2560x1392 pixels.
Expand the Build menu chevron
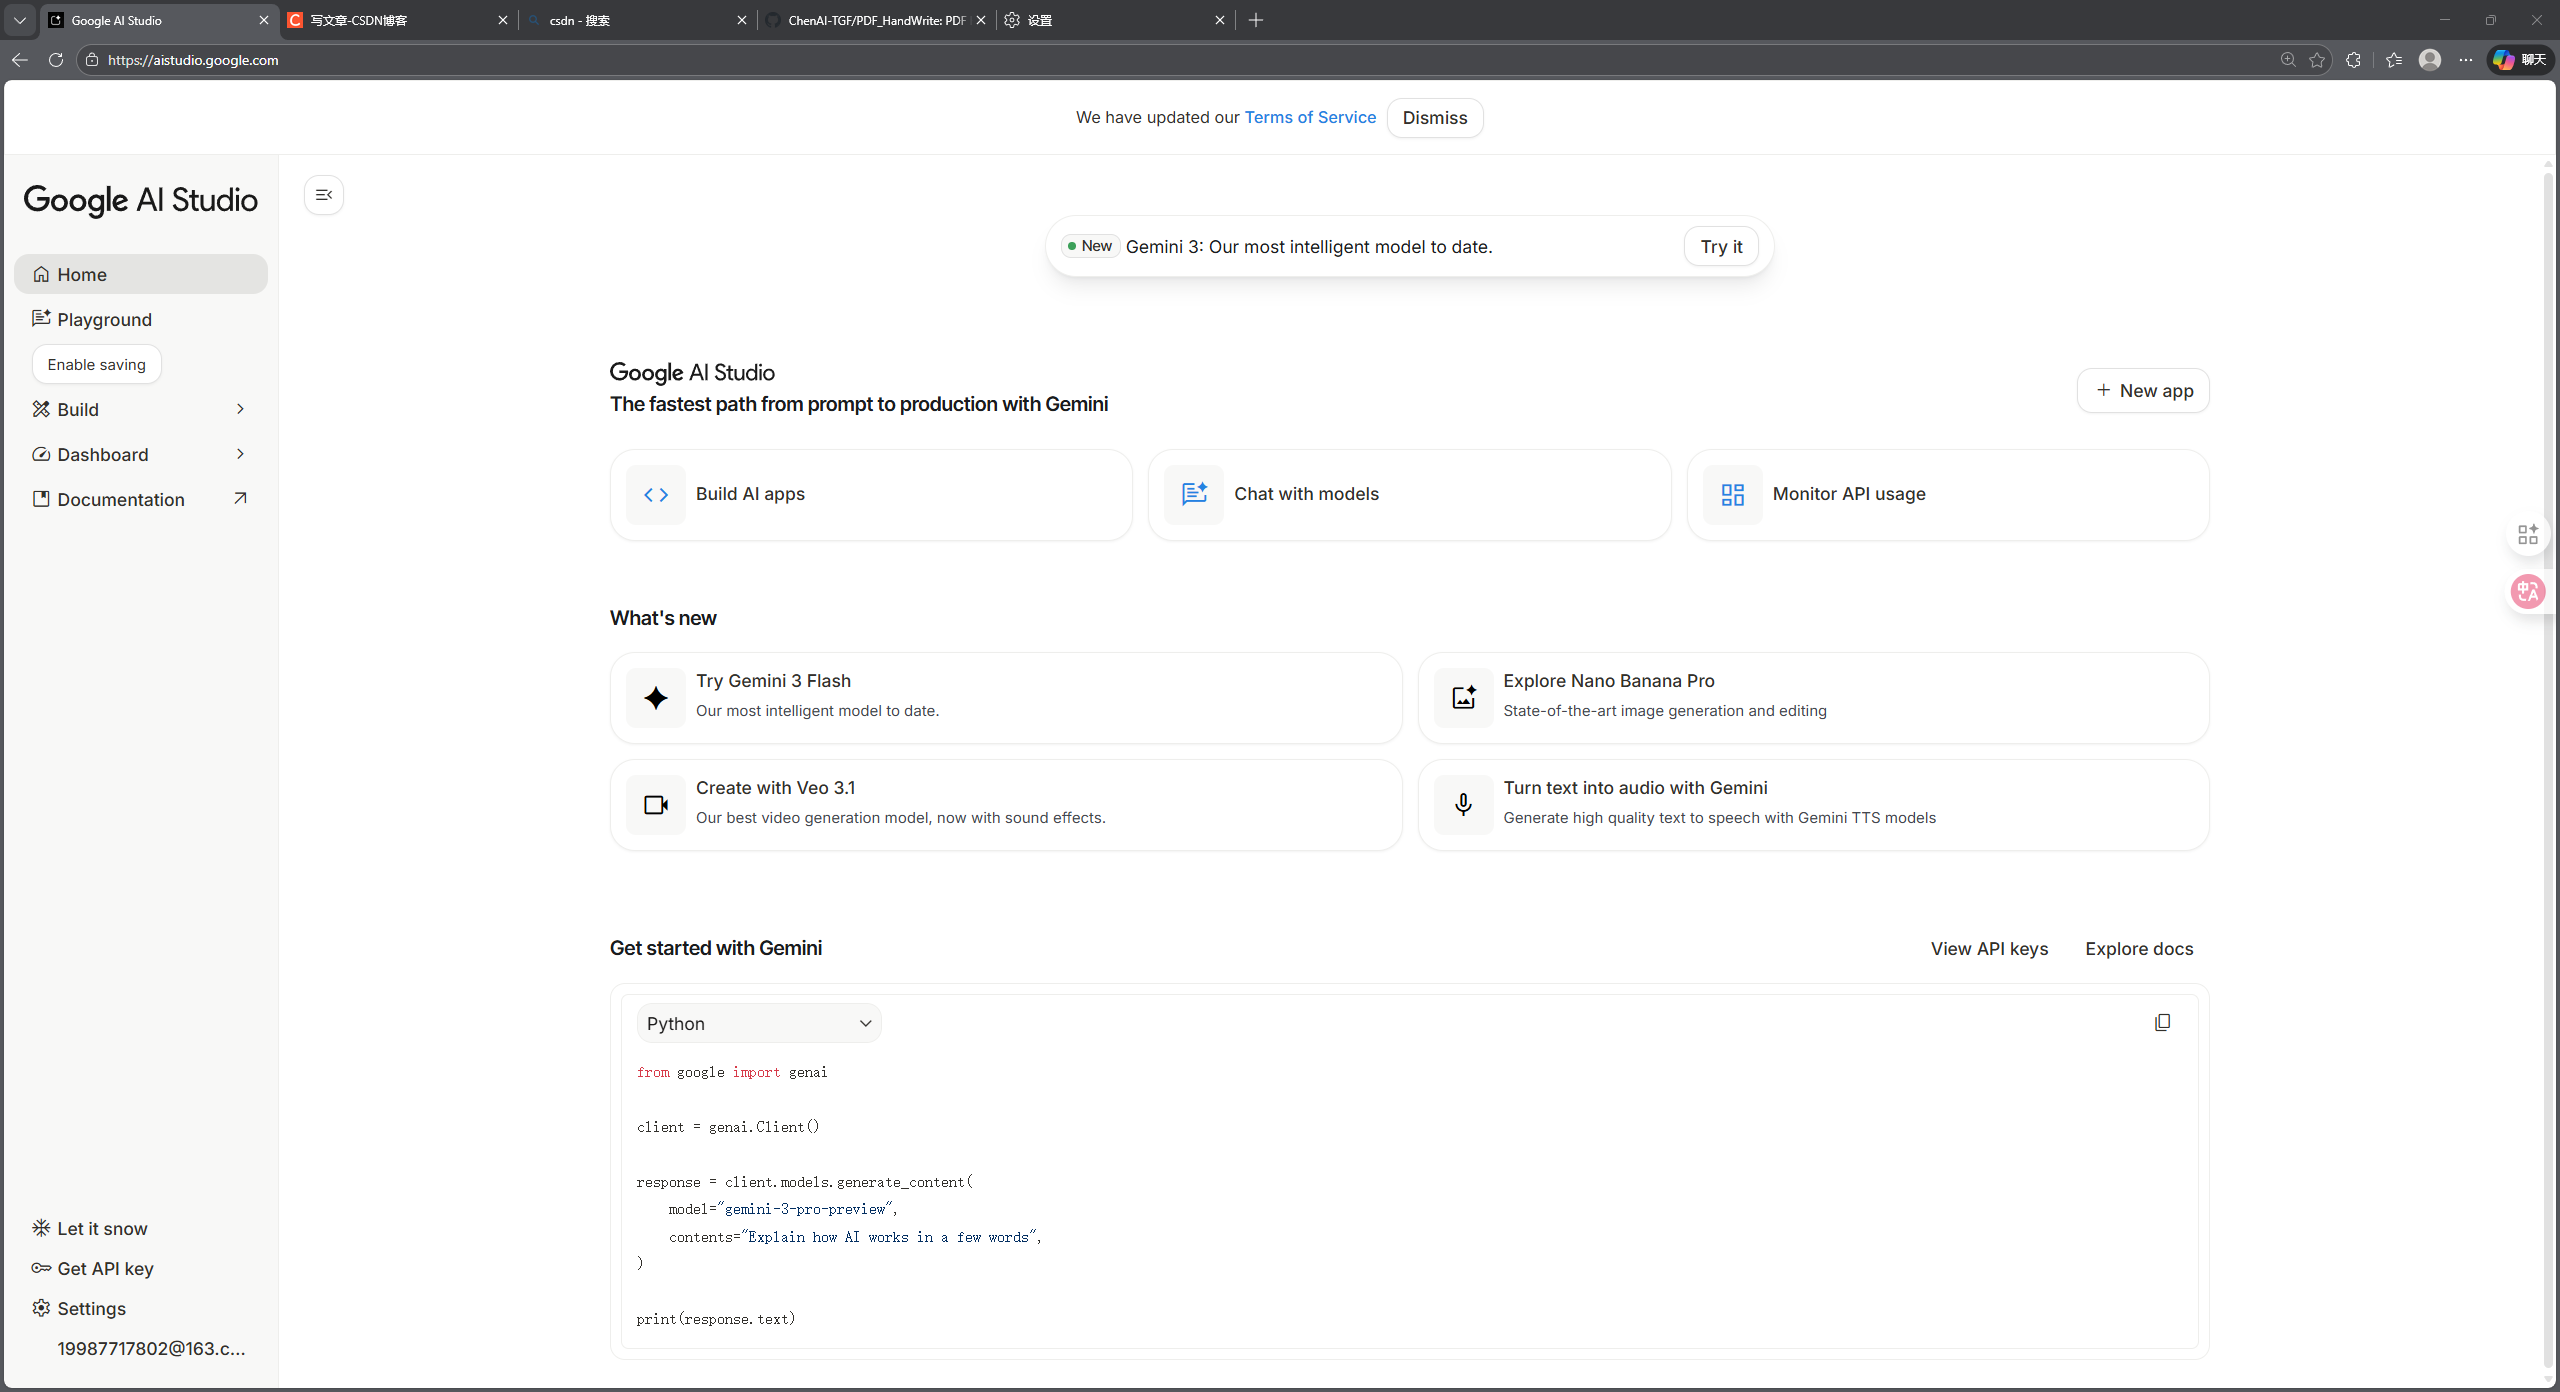click(240, 409)
